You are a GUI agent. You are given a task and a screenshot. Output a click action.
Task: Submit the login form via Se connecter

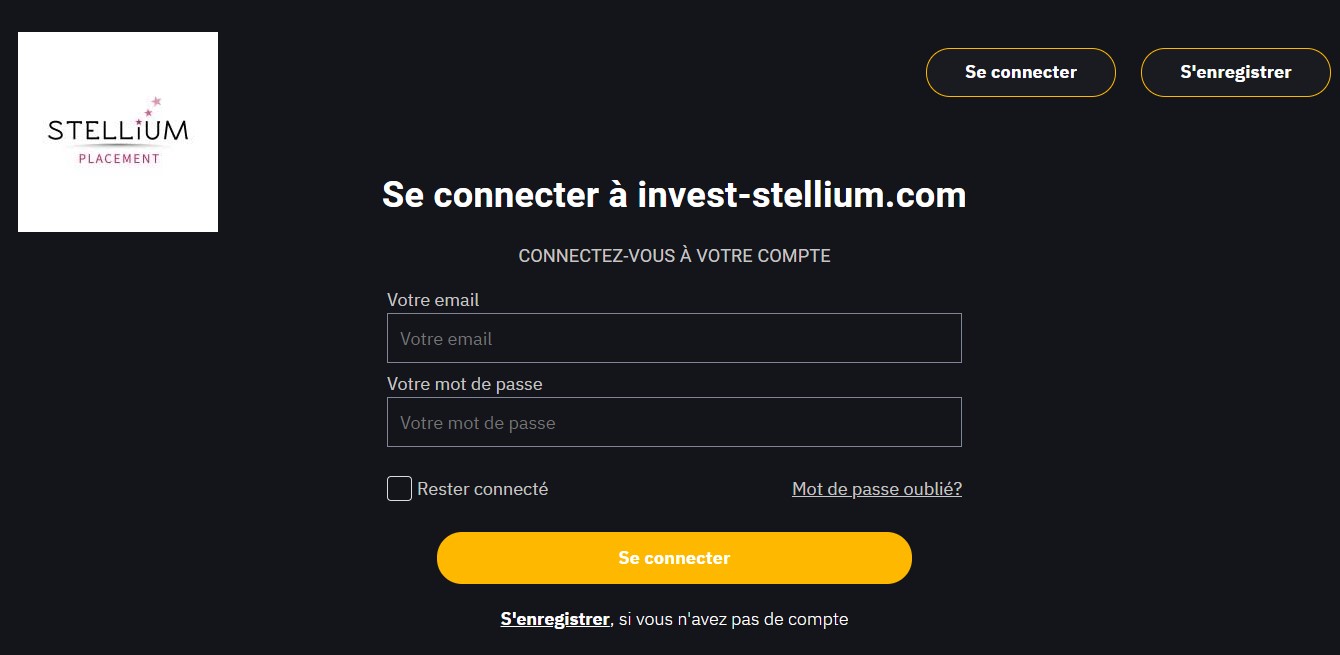674,557
